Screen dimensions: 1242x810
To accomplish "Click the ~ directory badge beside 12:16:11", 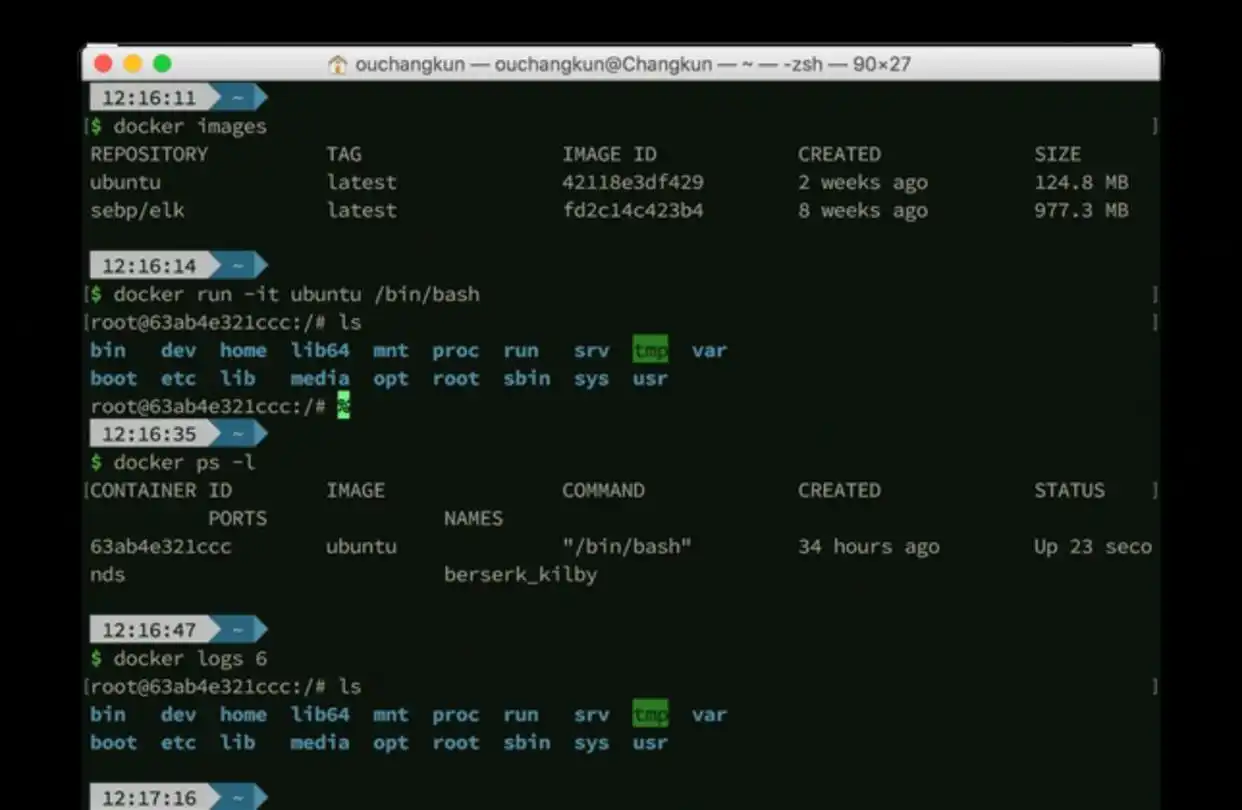I will tap(238, 98).
